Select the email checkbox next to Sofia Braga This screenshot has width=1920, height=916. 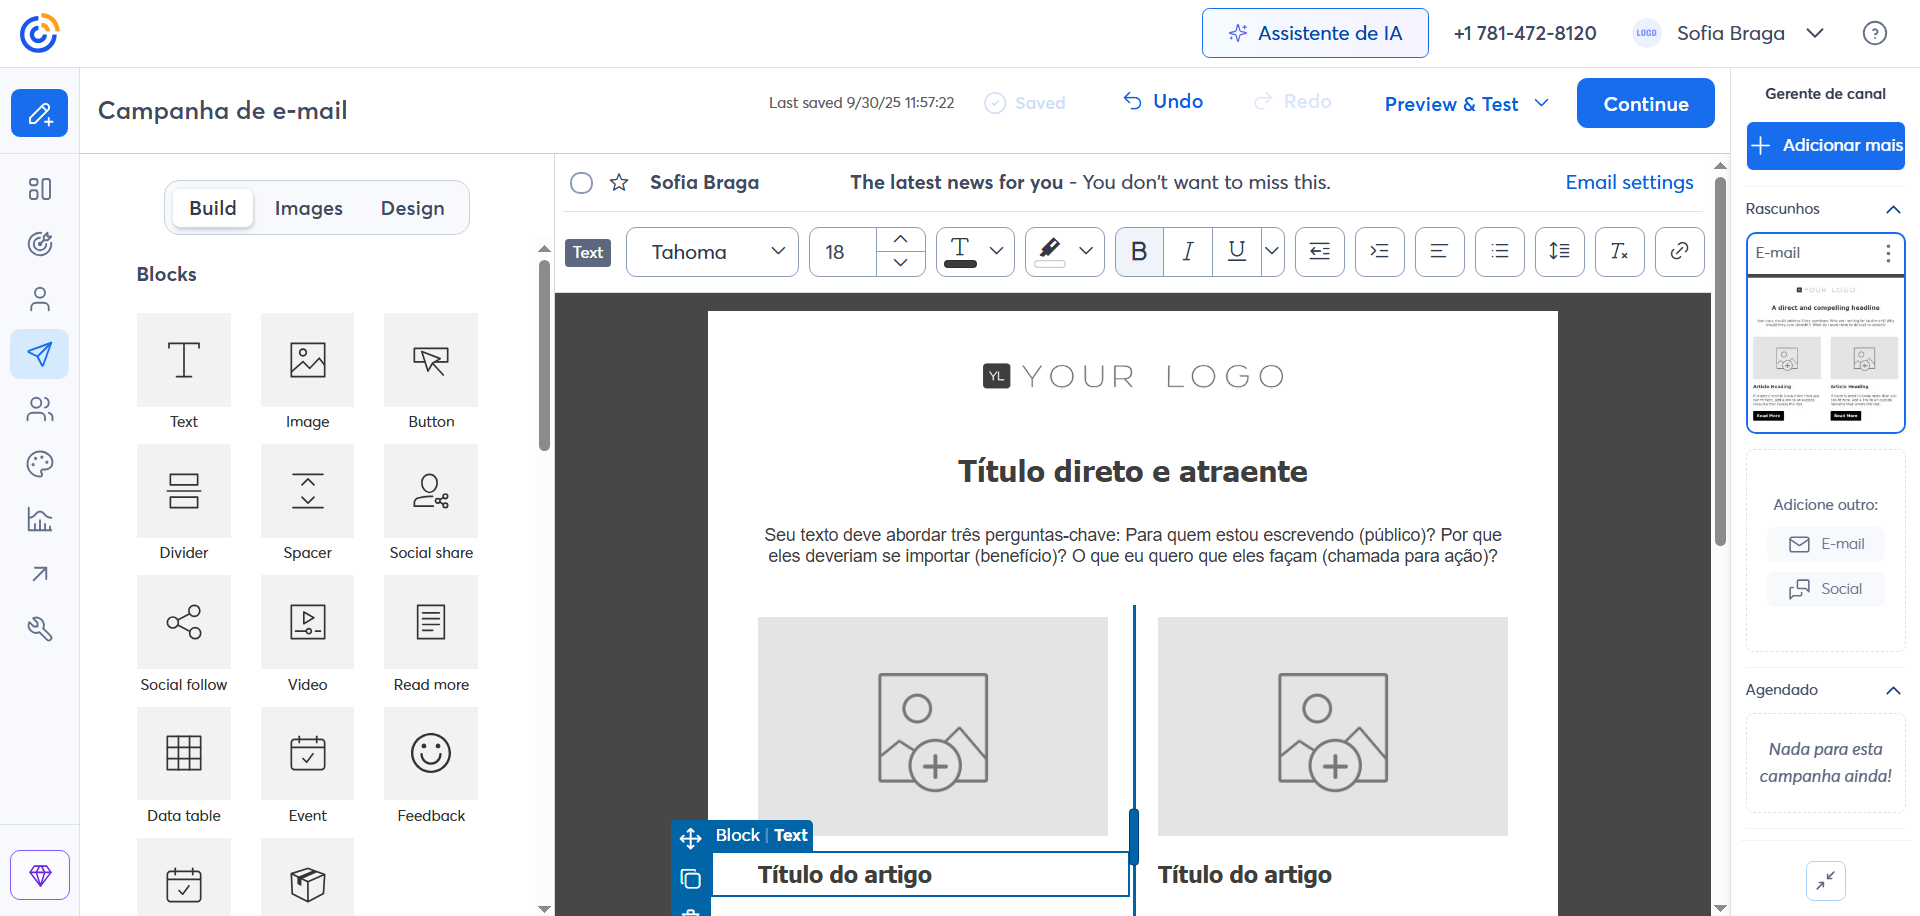[581, 183]
